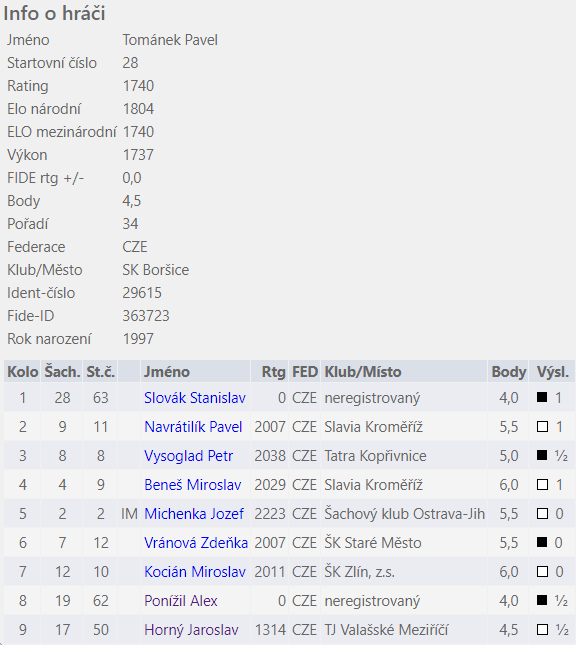Click black piece icon in round 6

click(542, 542)
